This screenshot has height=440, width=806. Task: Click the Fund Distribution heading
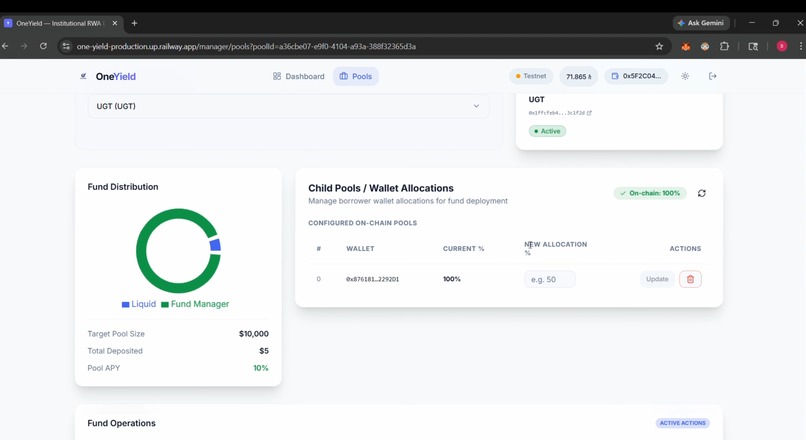pyautogui.click(x=123, y=187)
